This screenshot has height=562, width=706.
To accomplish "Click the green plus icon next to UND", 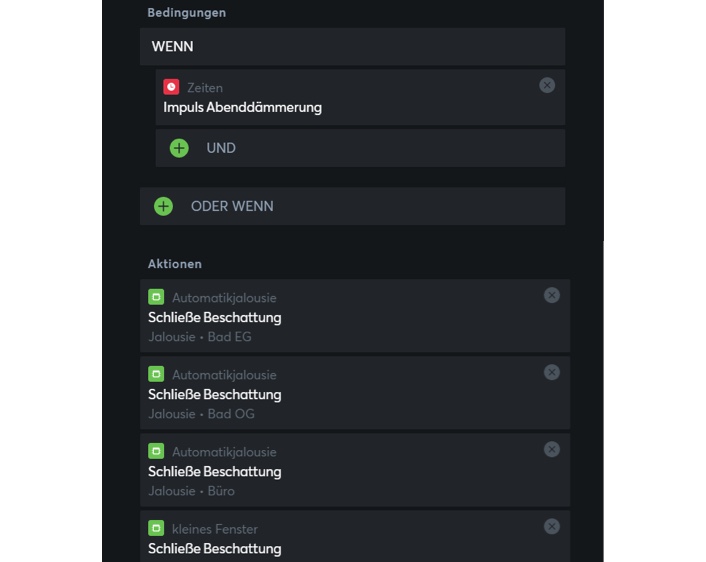I will (x=179, y=148).
